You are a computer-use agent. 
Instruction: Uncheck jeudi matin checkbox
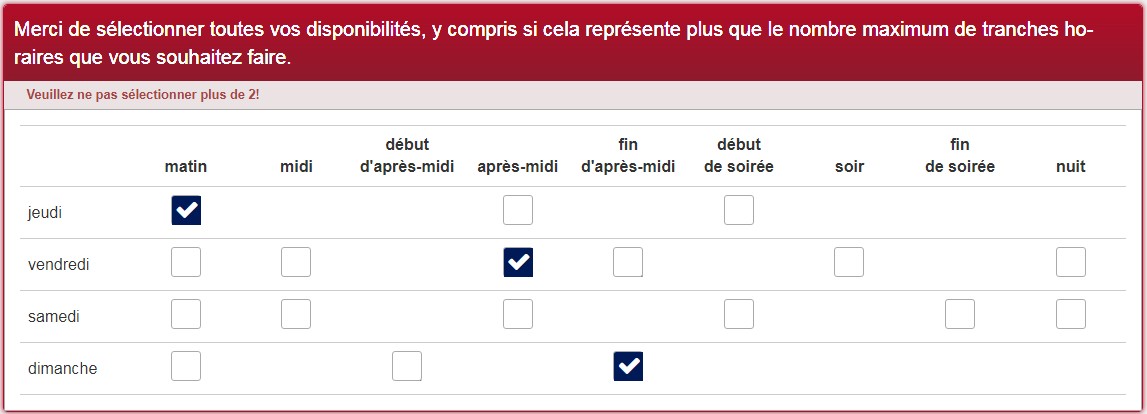coord(186,211)
